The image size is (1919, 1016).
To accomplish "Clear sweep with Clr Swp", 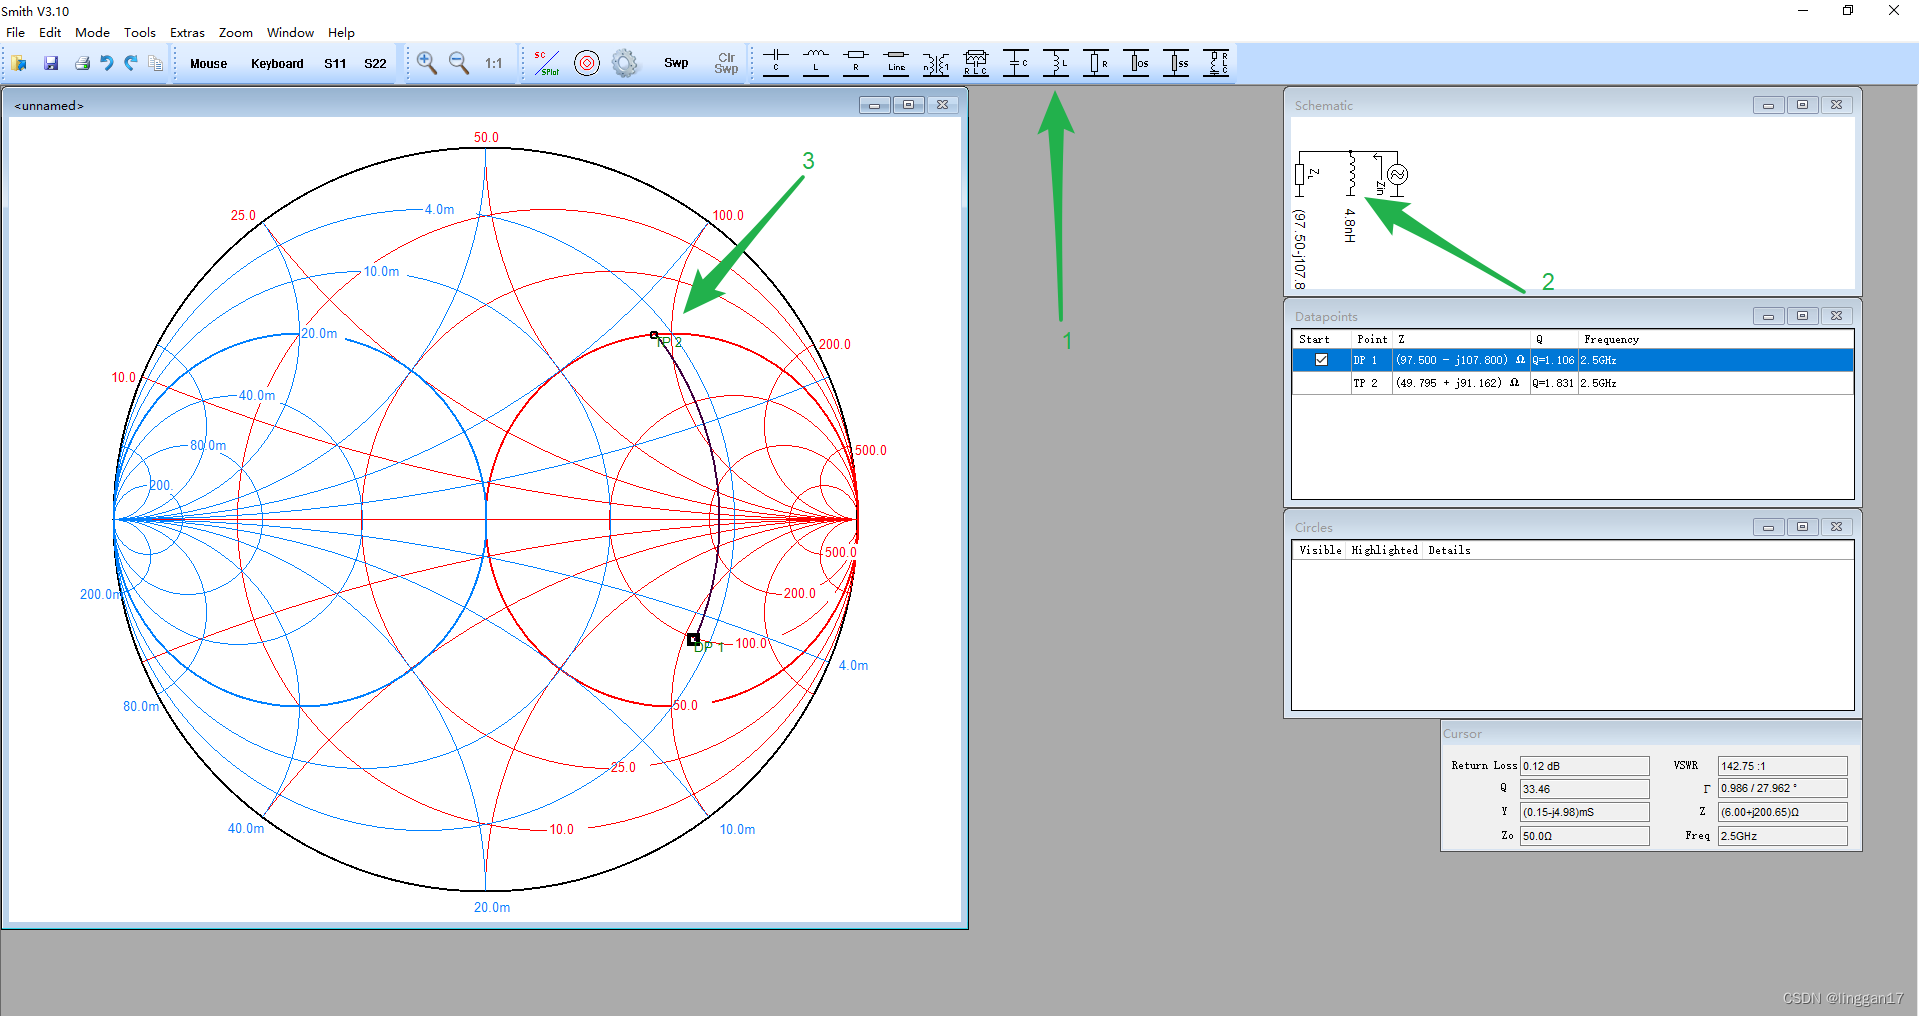I will point(726,63).
